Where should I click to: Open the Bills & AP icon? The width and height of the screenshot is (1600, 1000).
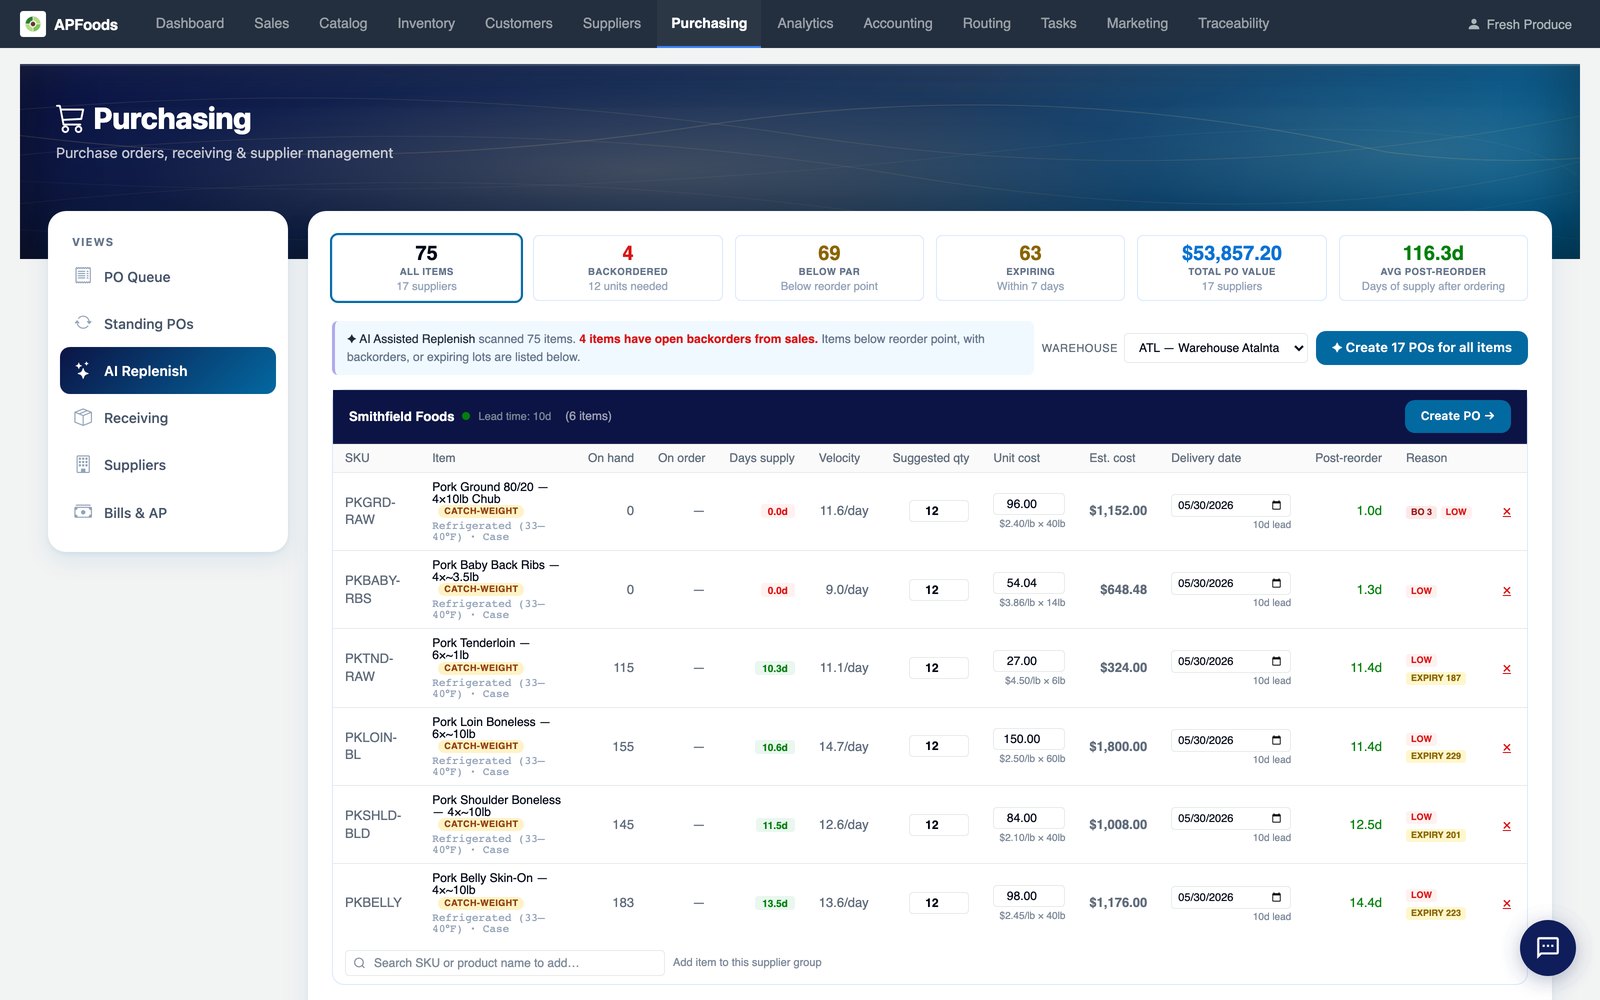[83, 511]
